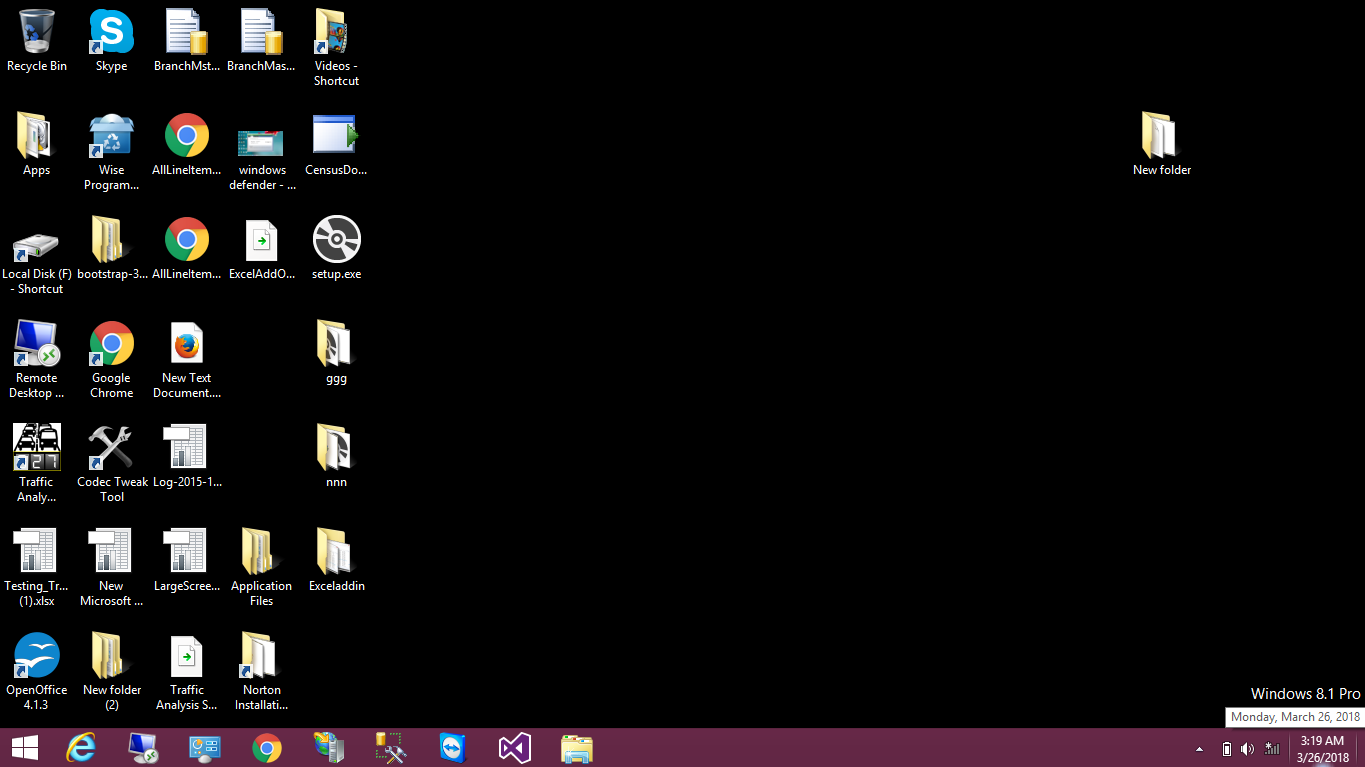
Task: Launch TeamViewer from the taskbar
Action: click(x=453, y=748)
